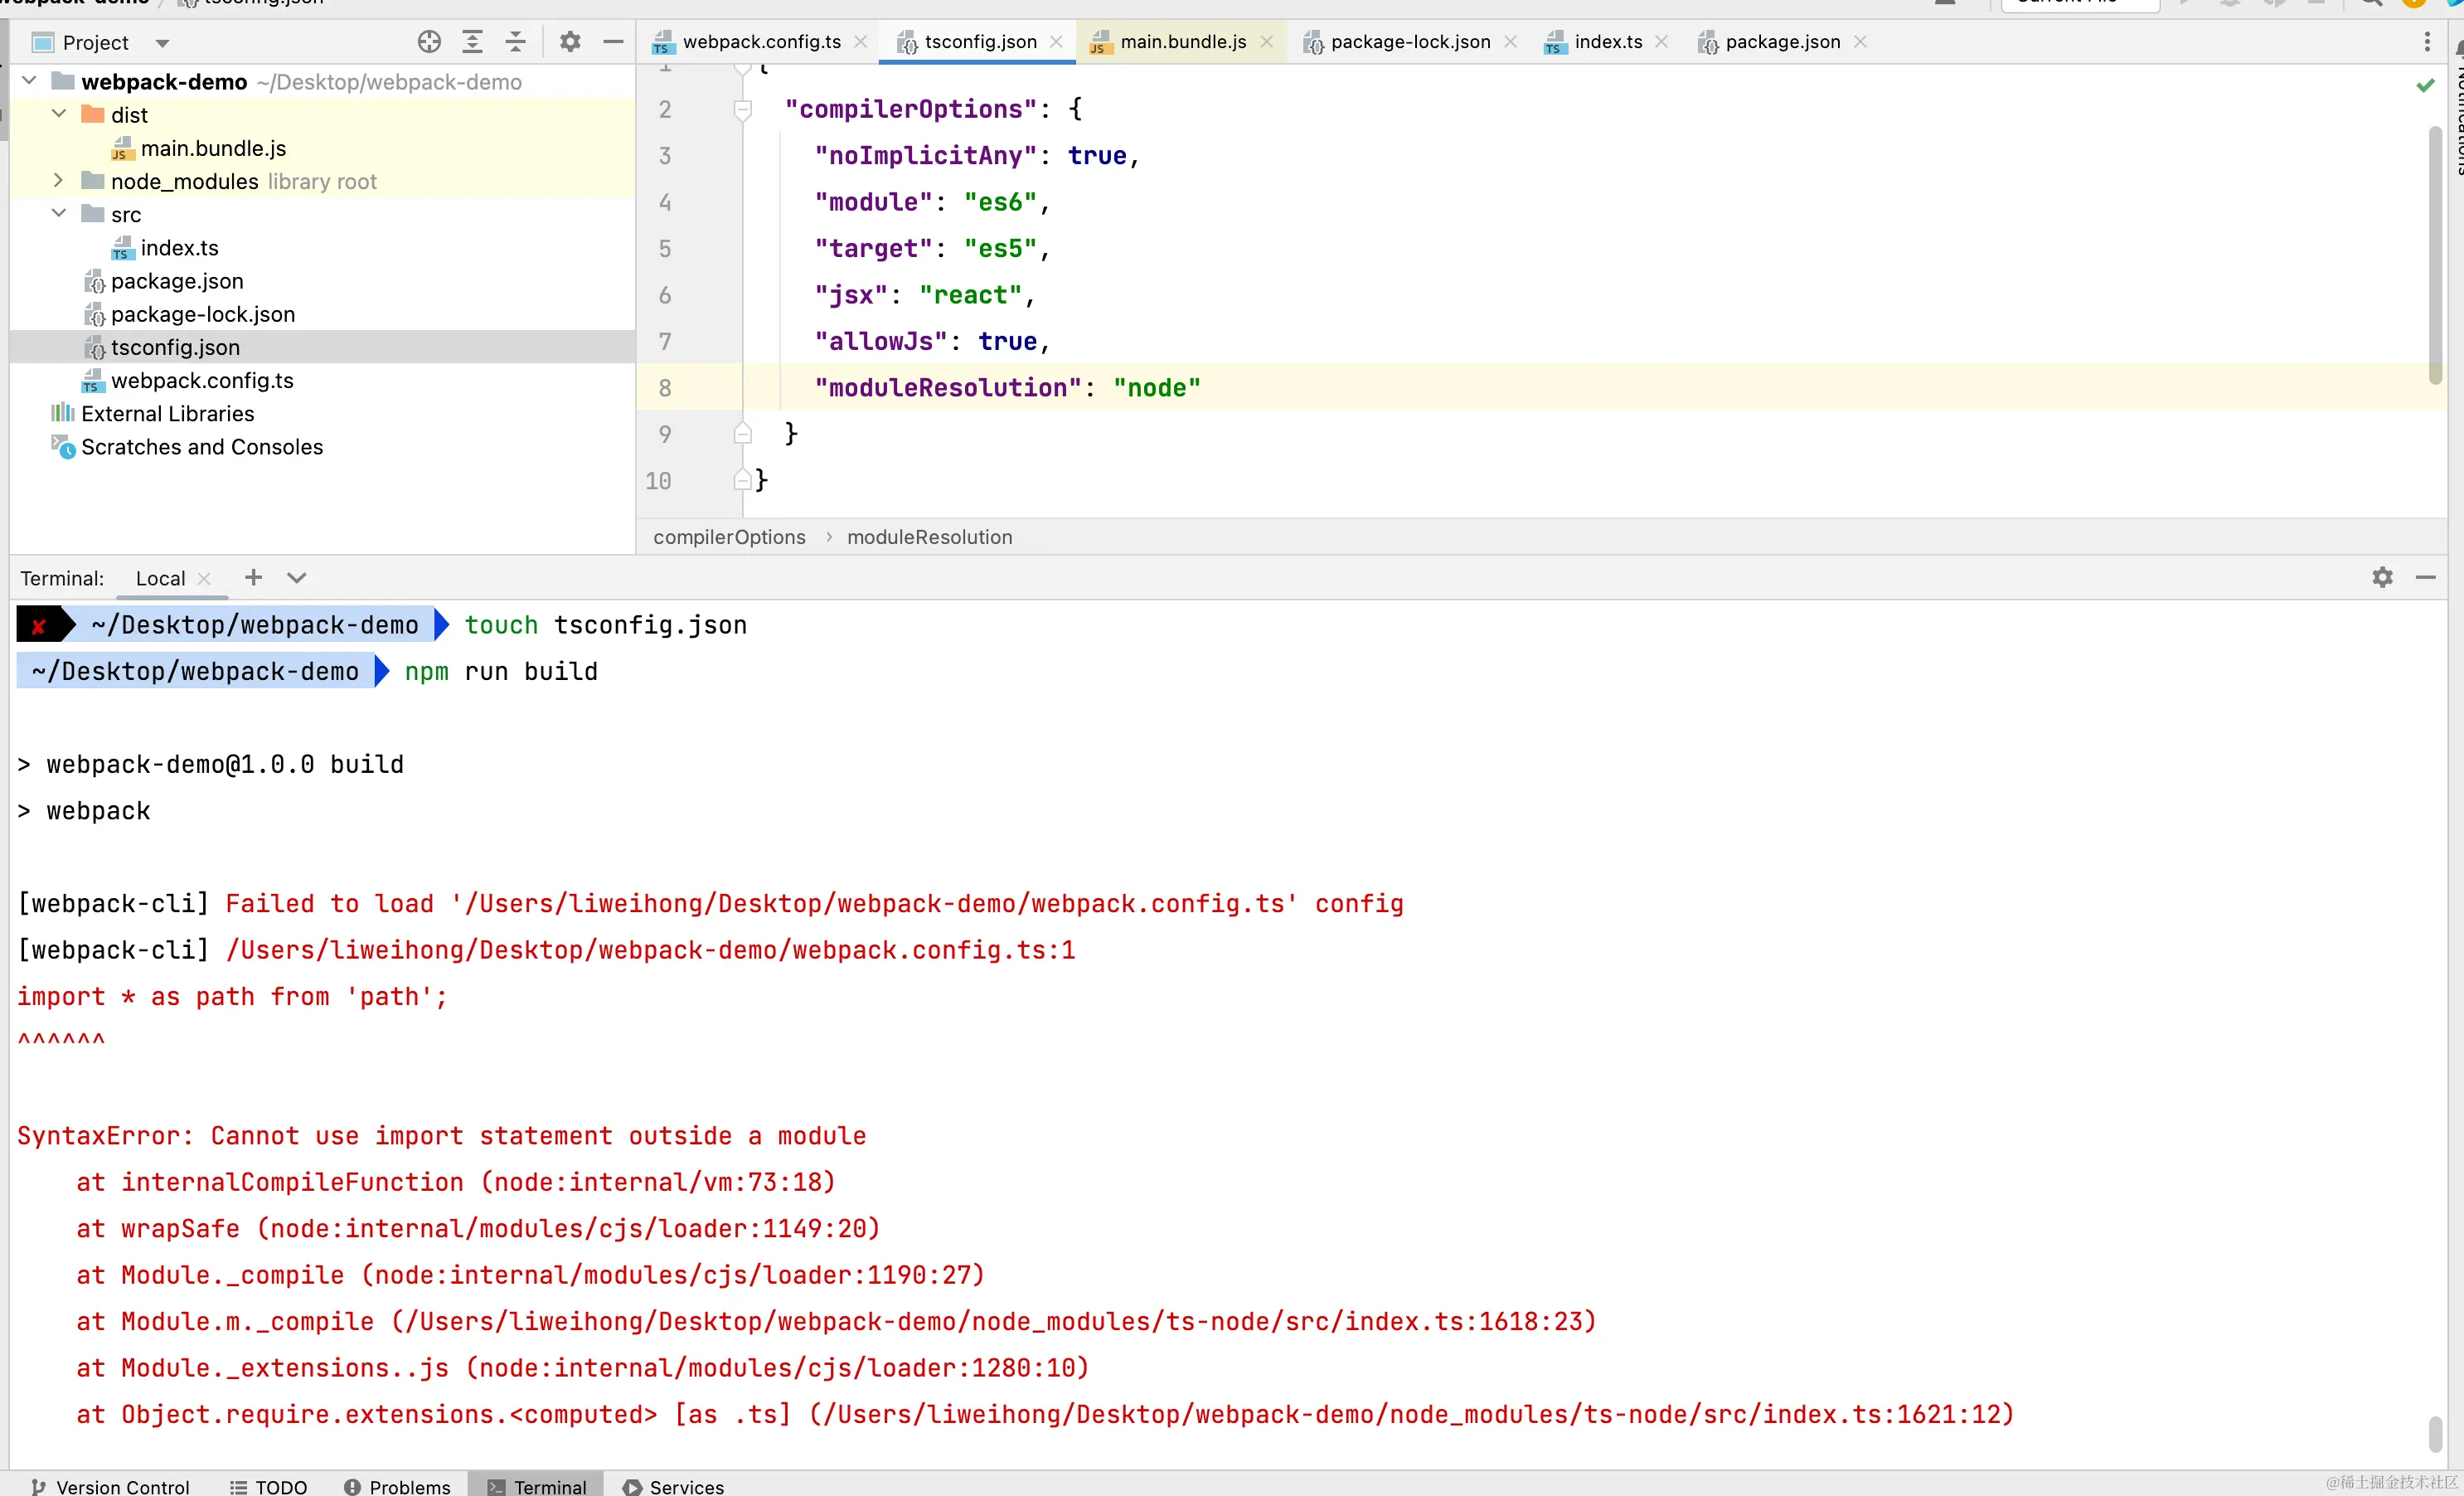Click the terminal vertical scrollbar
Screen dimensions: 2464x1496
pos(2435,1434)
